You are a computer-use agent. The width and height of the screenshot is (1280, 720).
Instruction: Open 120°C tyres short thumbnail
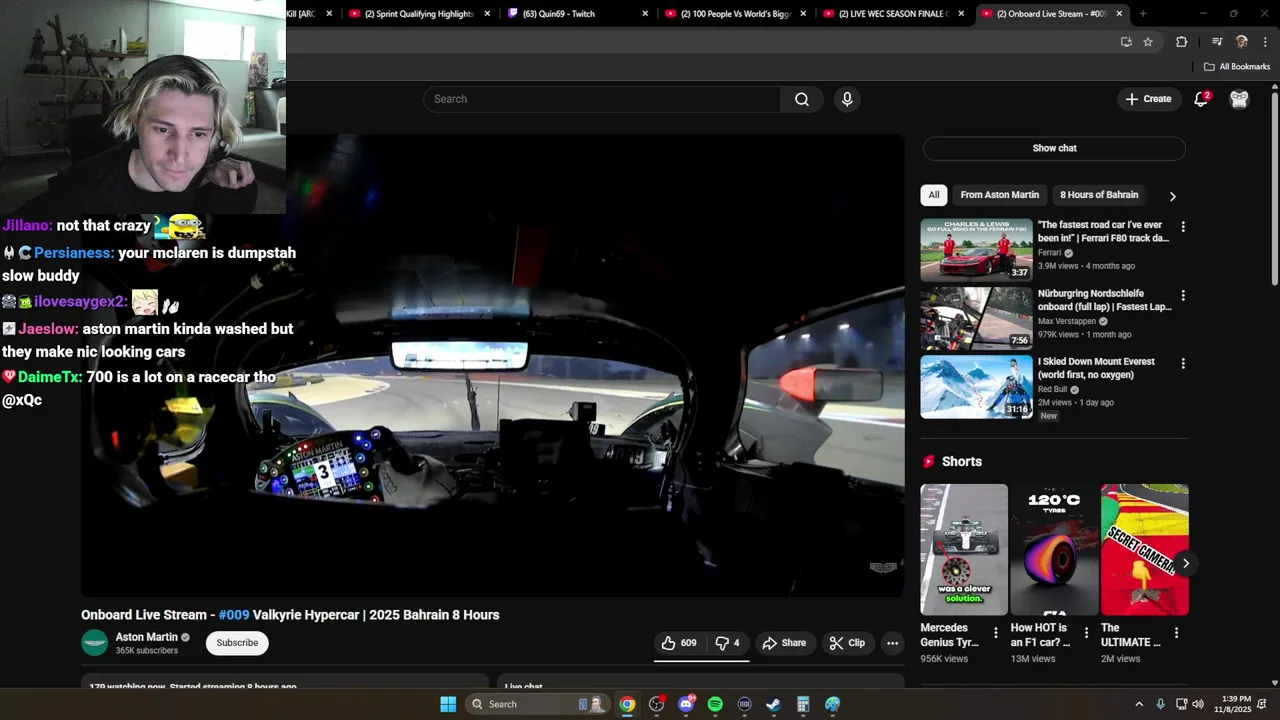click(1054, 550)
